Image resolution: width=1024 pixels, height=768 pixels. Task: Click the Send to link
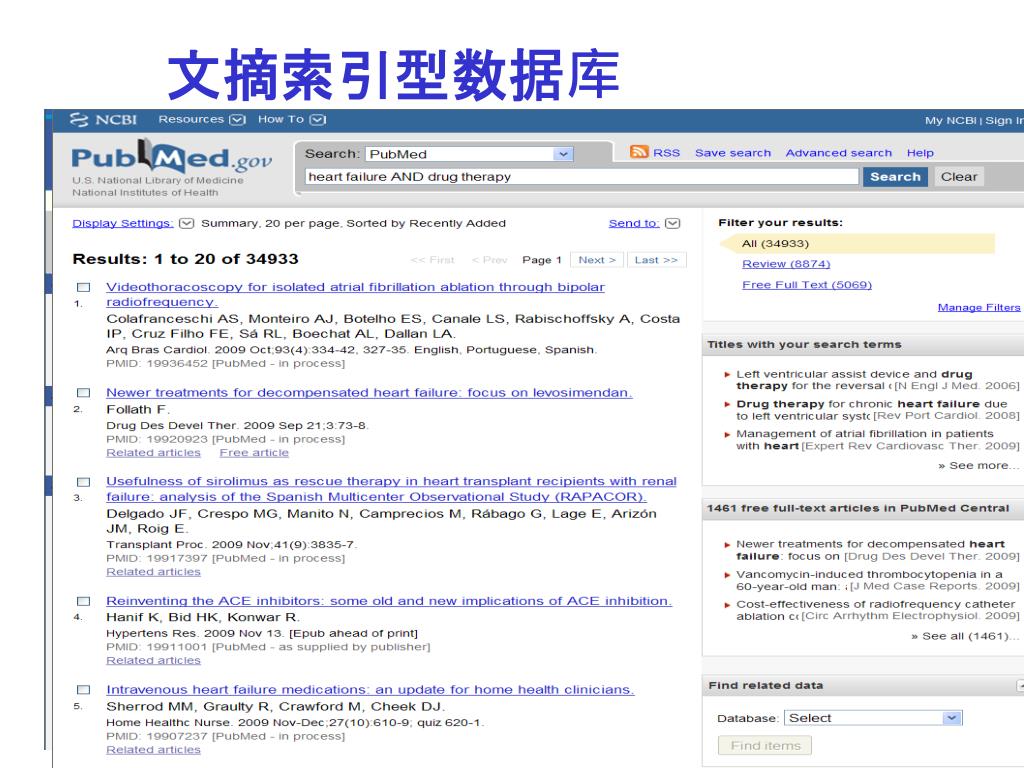coord(633,223)
